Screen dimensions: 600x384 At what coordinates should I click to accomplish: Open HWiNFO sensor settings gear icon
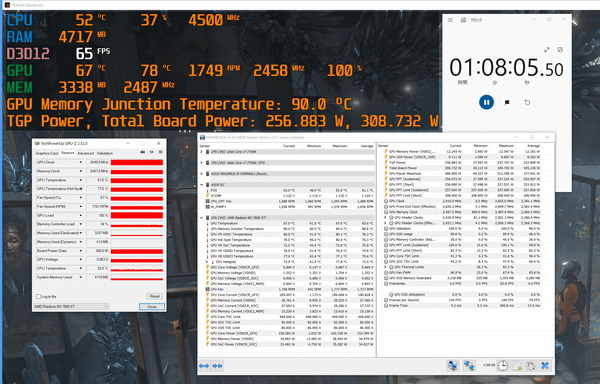point(531,366)
